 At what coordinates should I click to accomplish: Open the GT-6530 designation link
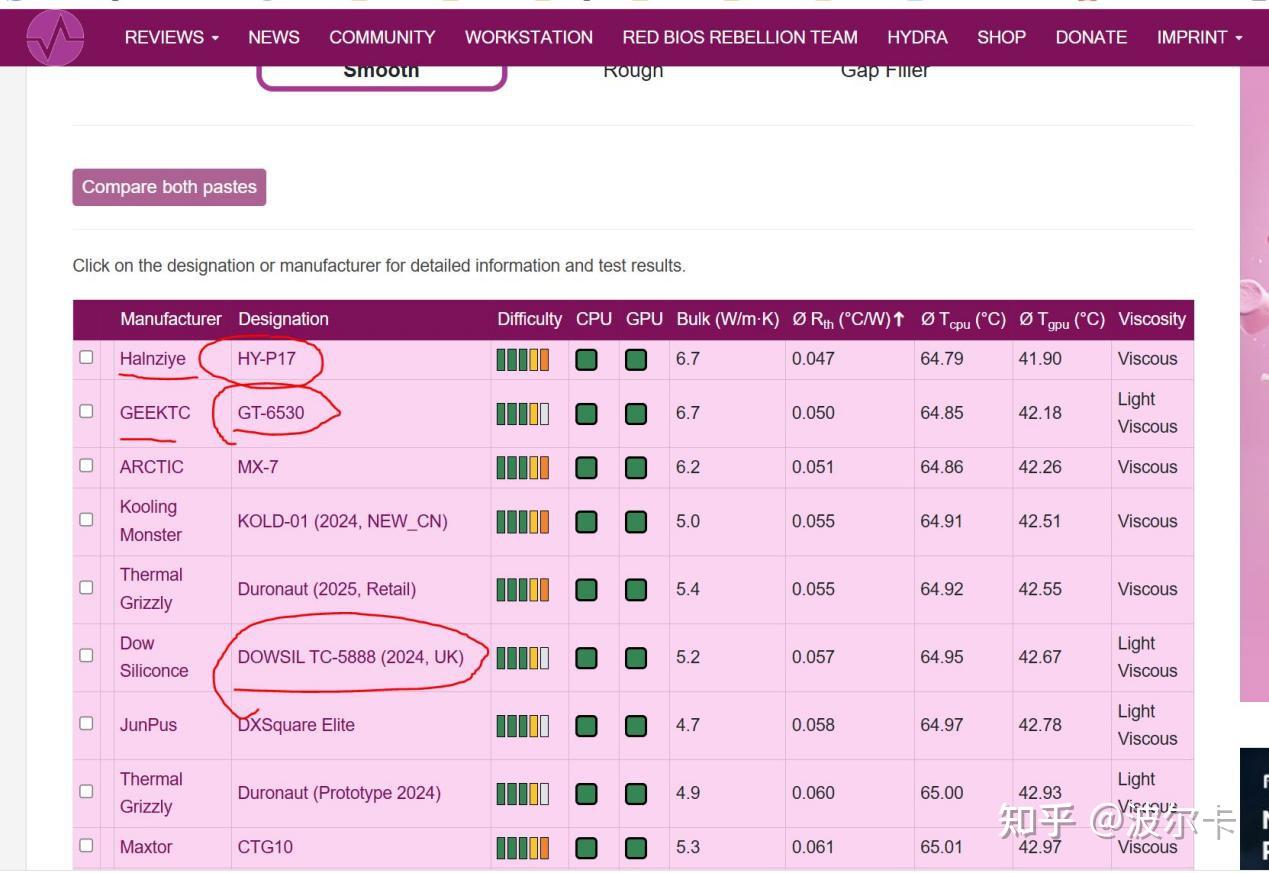click(271, 412)
